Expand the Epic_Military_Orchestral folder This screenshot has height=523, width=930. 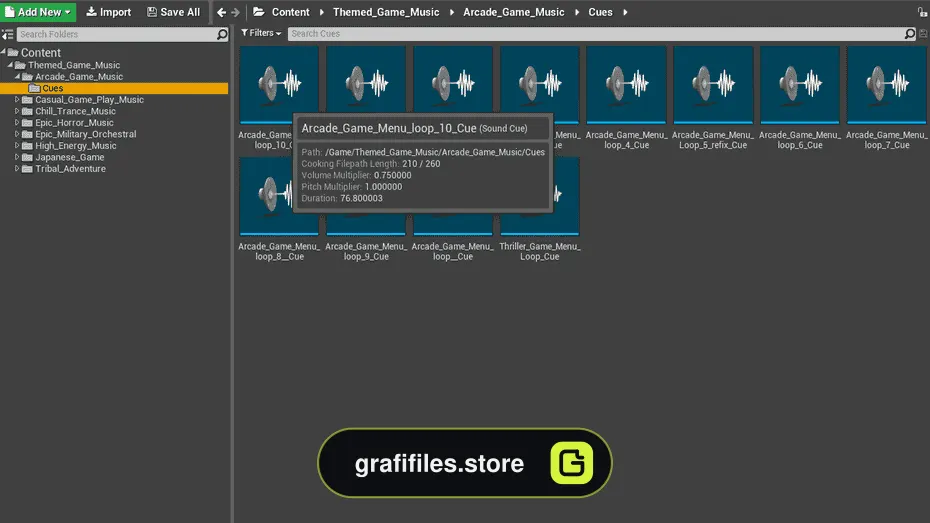17,134
